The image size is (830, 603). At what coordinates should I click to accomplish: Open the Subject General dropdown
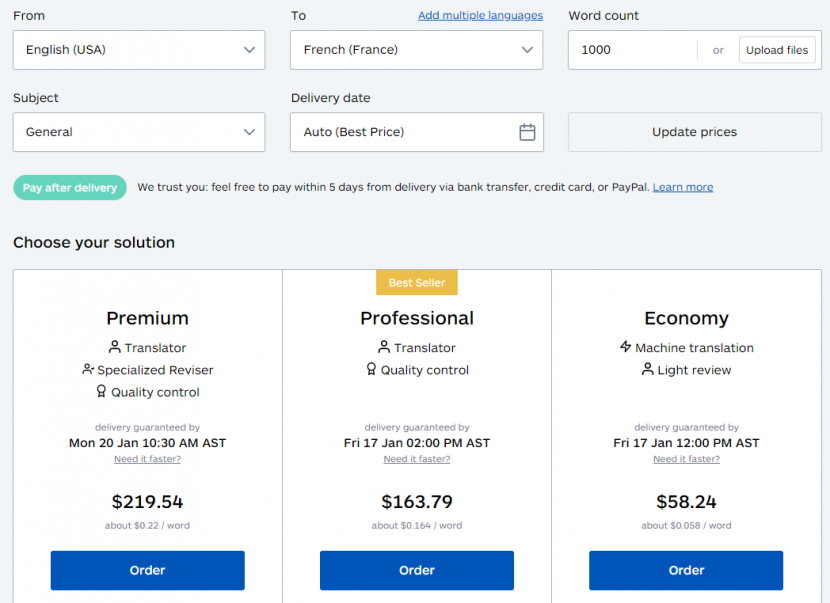pyautogui.click(x=139, y=132)
